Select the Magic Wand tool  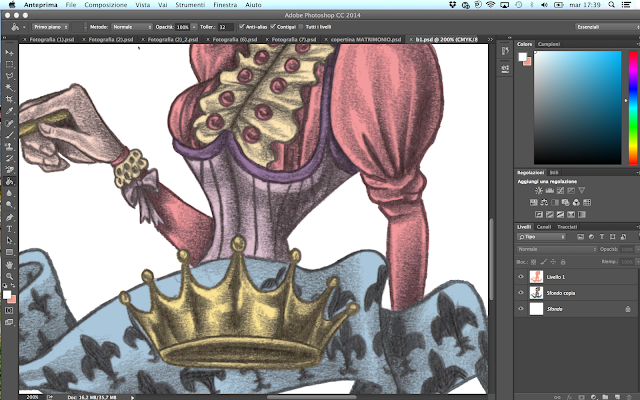pos(9,88)
